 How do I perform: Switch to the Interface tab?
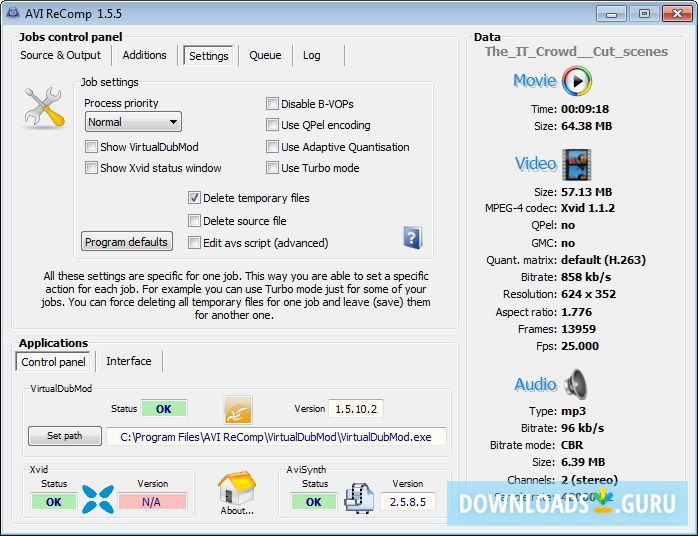pyautogui.click(x=129, y=361)
